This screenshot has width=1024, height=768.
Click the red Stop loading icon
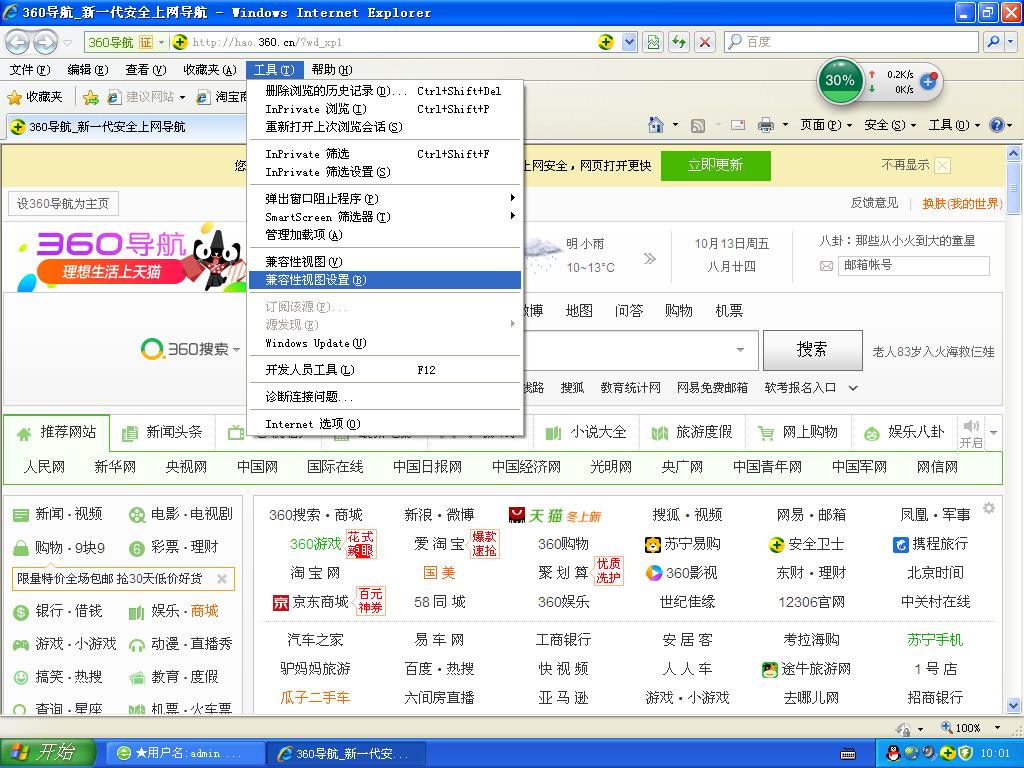(706, 42)
